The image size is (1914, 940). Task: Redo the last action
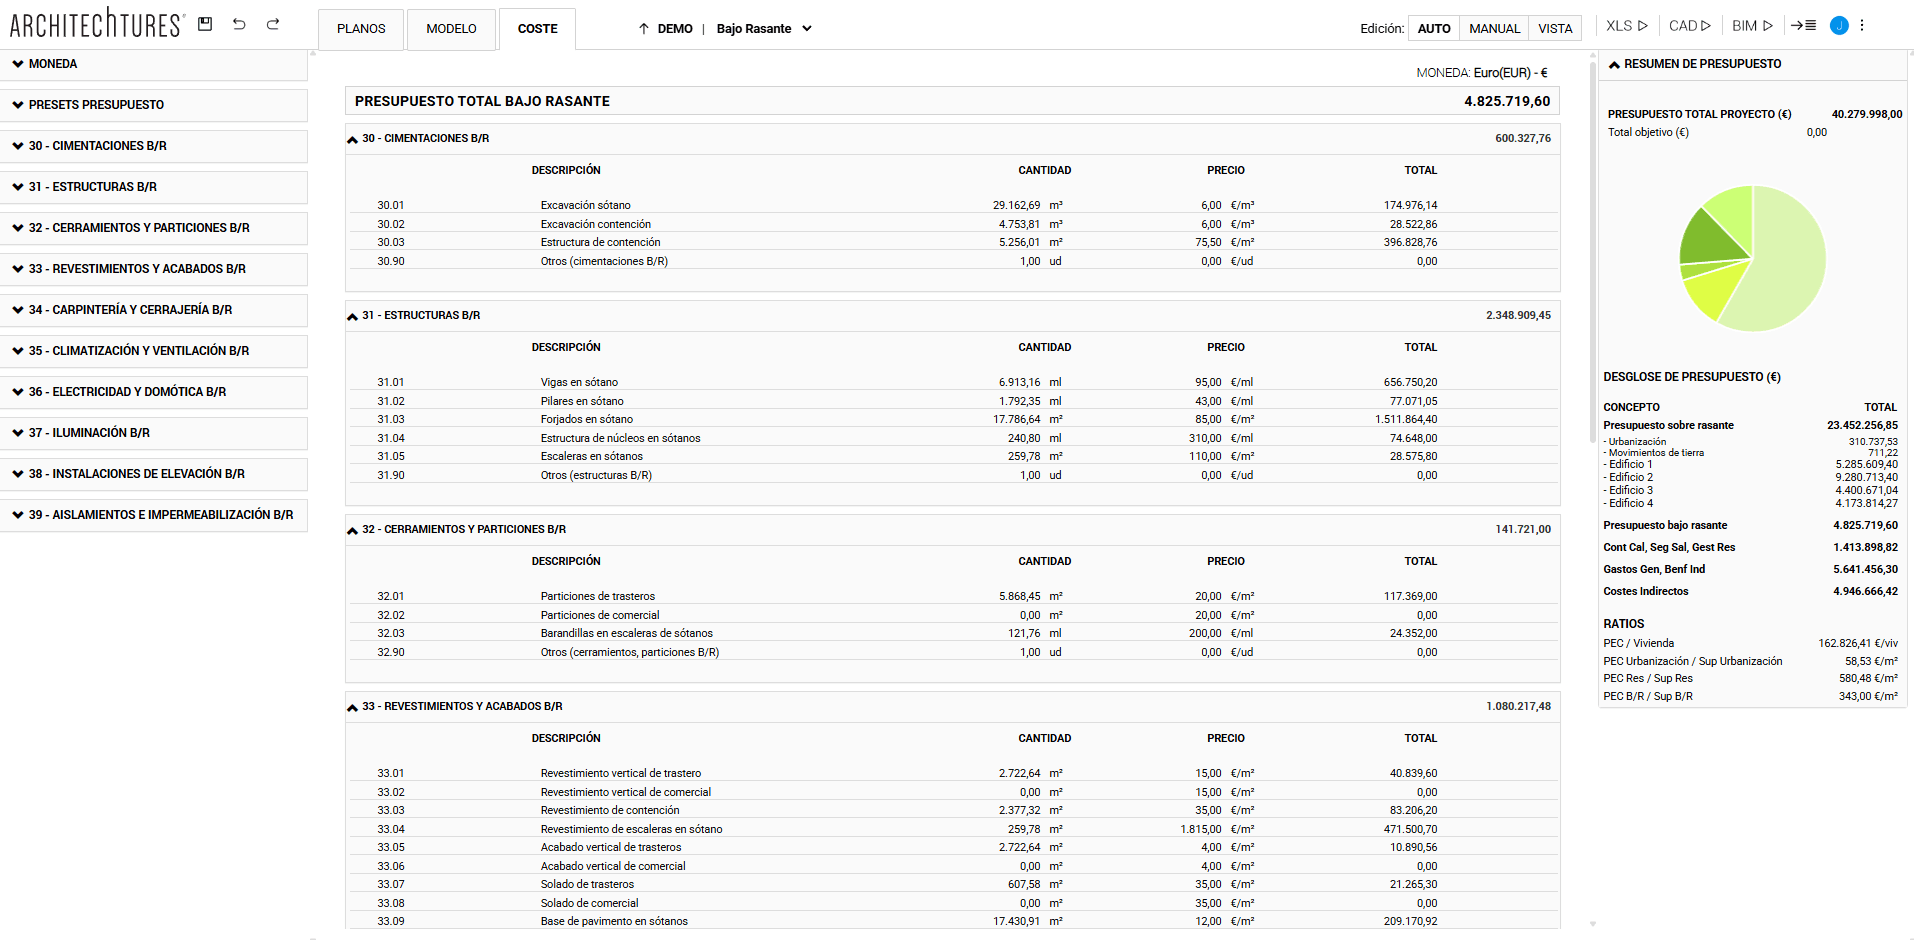tap(273, 24)
